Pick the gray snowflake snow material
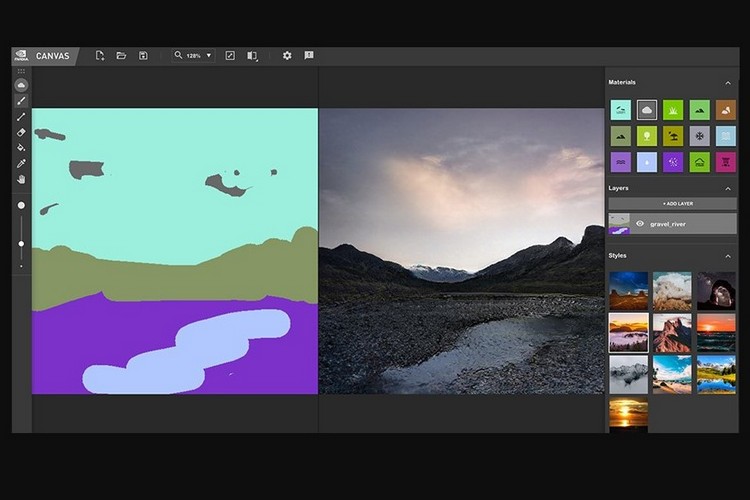This screenshot has height=500, width=750. [699, 136]
